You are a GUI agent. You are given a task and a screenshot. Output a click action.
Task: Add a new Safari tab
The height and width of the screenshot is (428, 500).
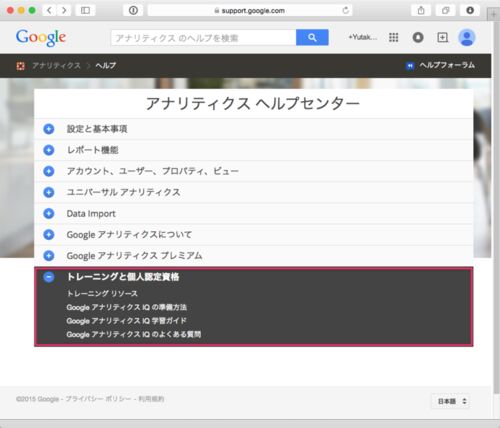(x=493, y=14)
